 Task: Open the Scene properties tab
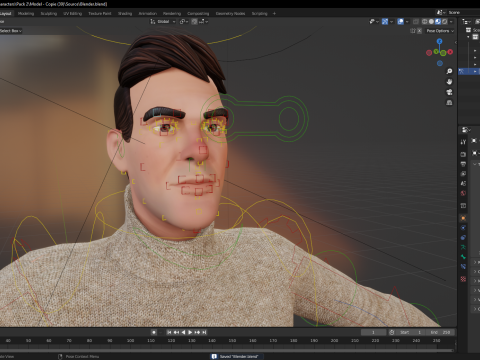[463, 183]
